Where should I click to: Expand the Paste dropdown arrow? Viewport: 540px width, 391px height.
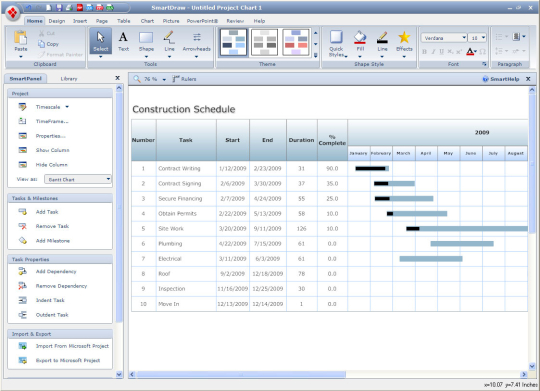pyautogui.click(x=21, y=57)
